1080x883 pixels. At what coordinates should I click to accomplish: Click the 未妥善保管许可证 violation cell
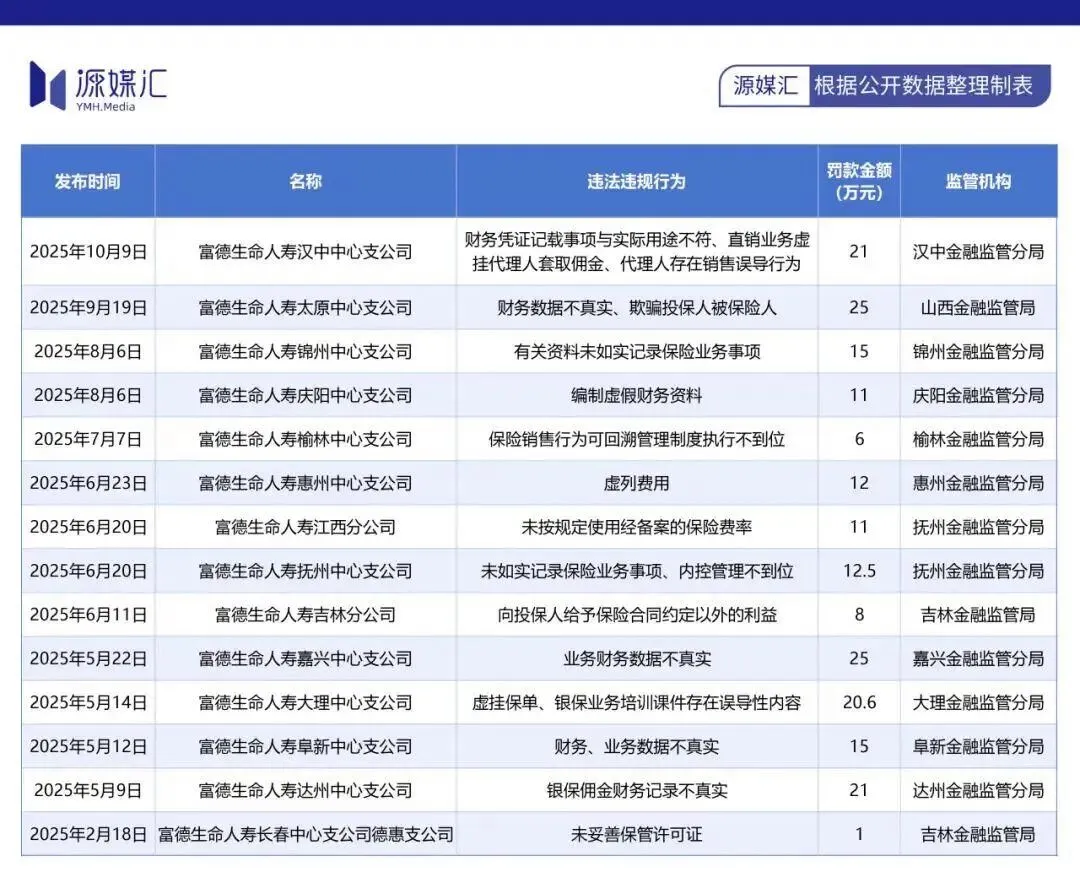tap(637, 834)
